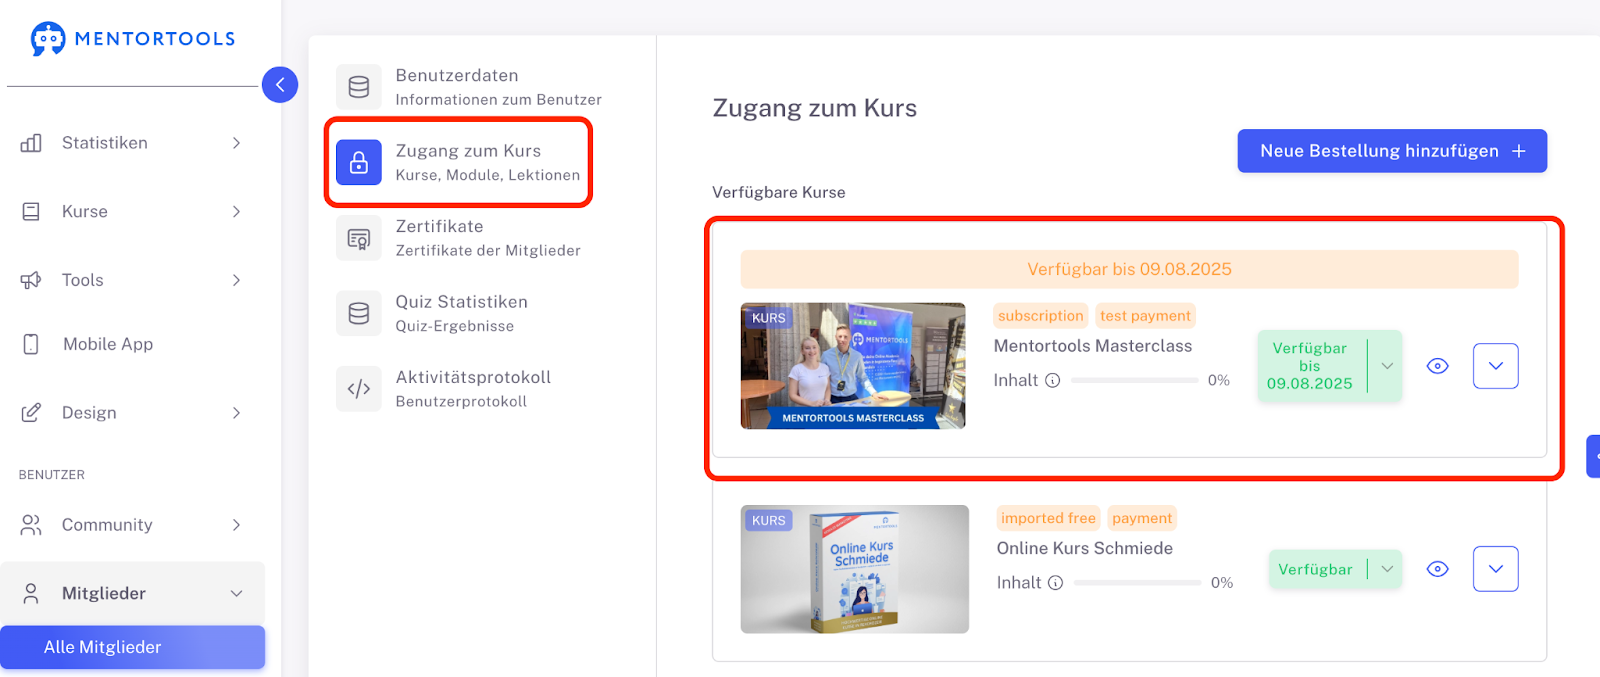Click the Zertifikate certificate icon
Screen dimensions: 1600x677
click(x=359, y=238)
